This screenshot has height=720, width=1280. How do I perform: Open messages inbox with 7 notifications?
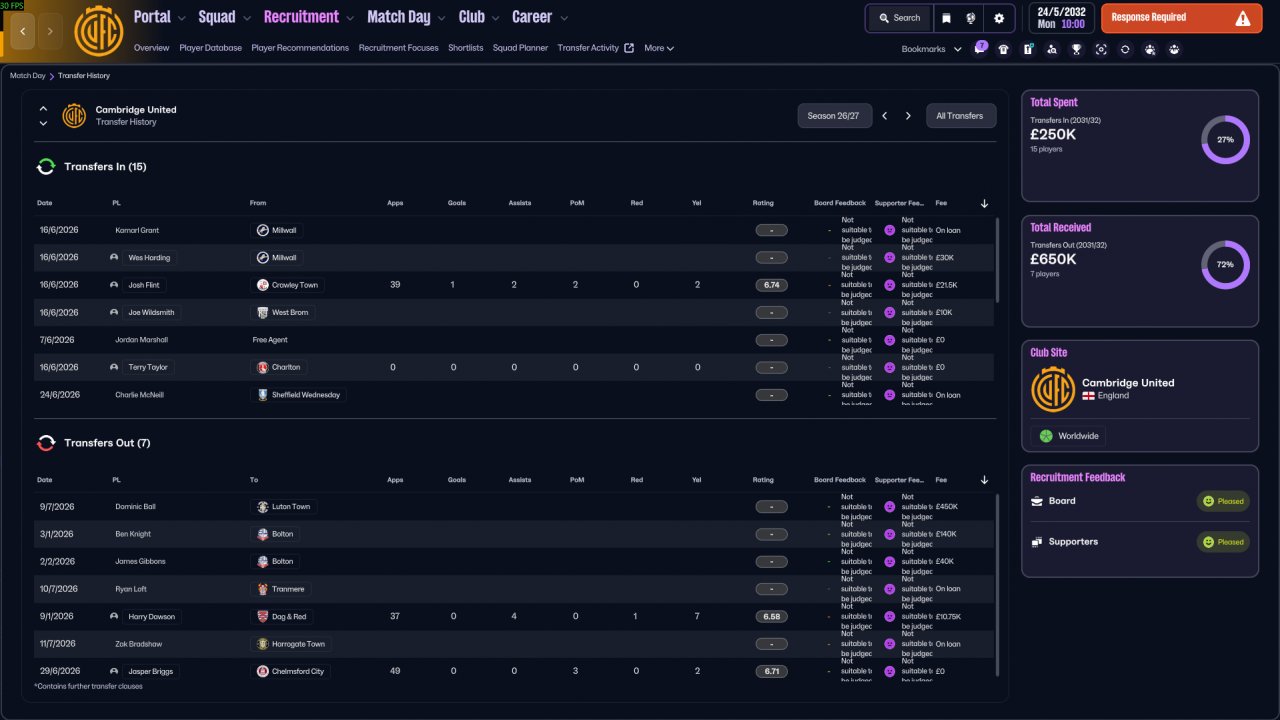(x=980, y=48)
